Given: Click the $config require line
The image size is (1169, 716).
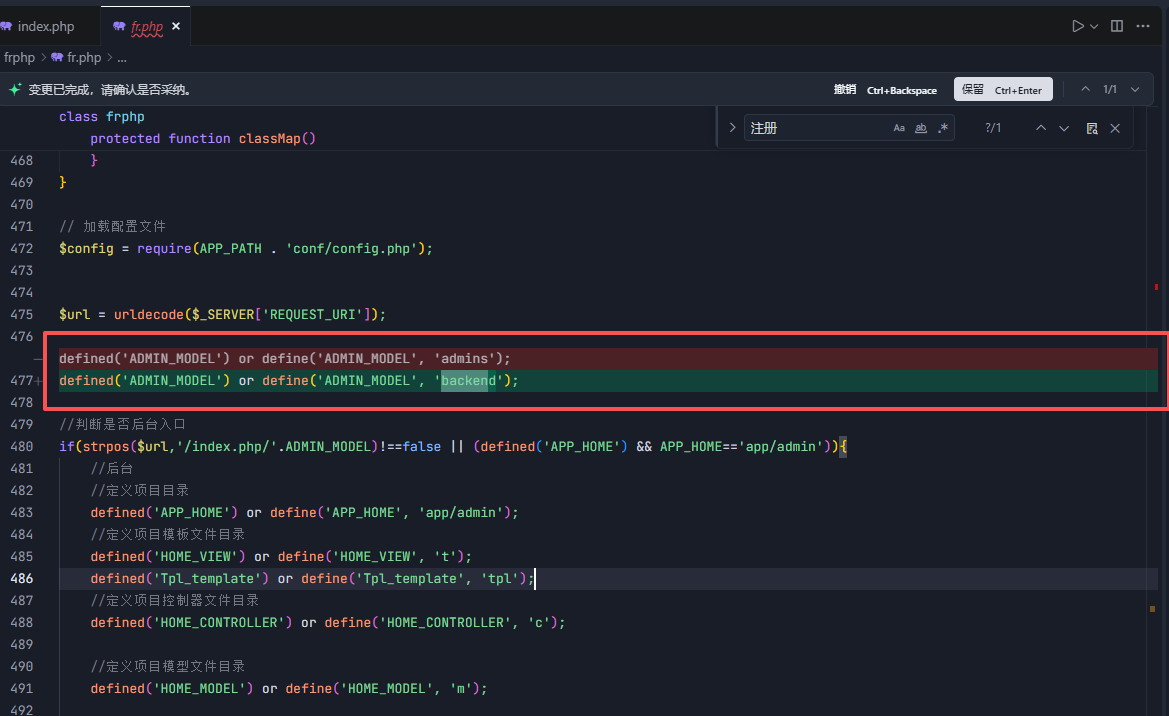Looking at the screenshot, I should coord(246,248).
